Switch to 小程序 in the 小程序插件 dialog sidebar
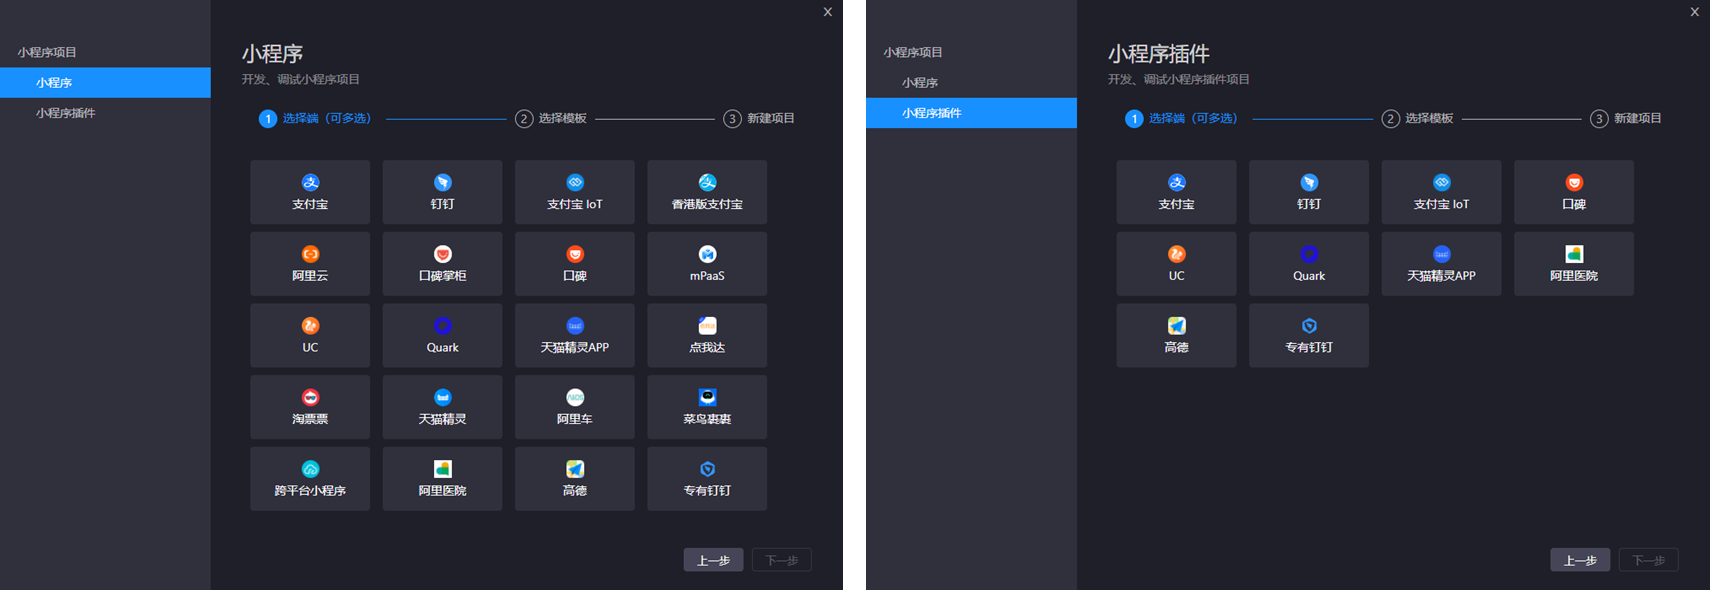The height and width of the screenshot is (590, 1710). (x=971, y=83)
